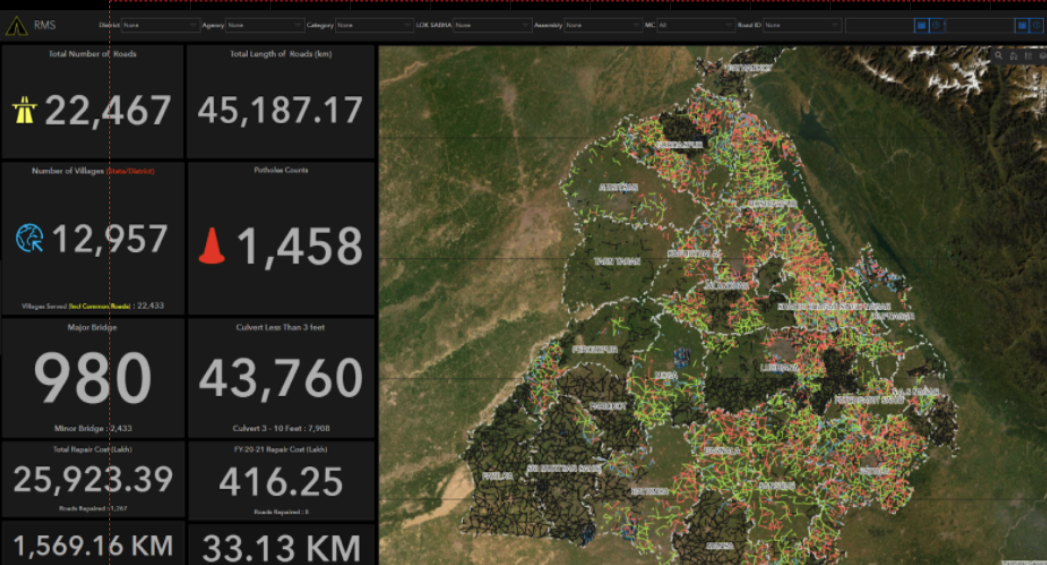Click the map home extent icon

[1014, 56]
